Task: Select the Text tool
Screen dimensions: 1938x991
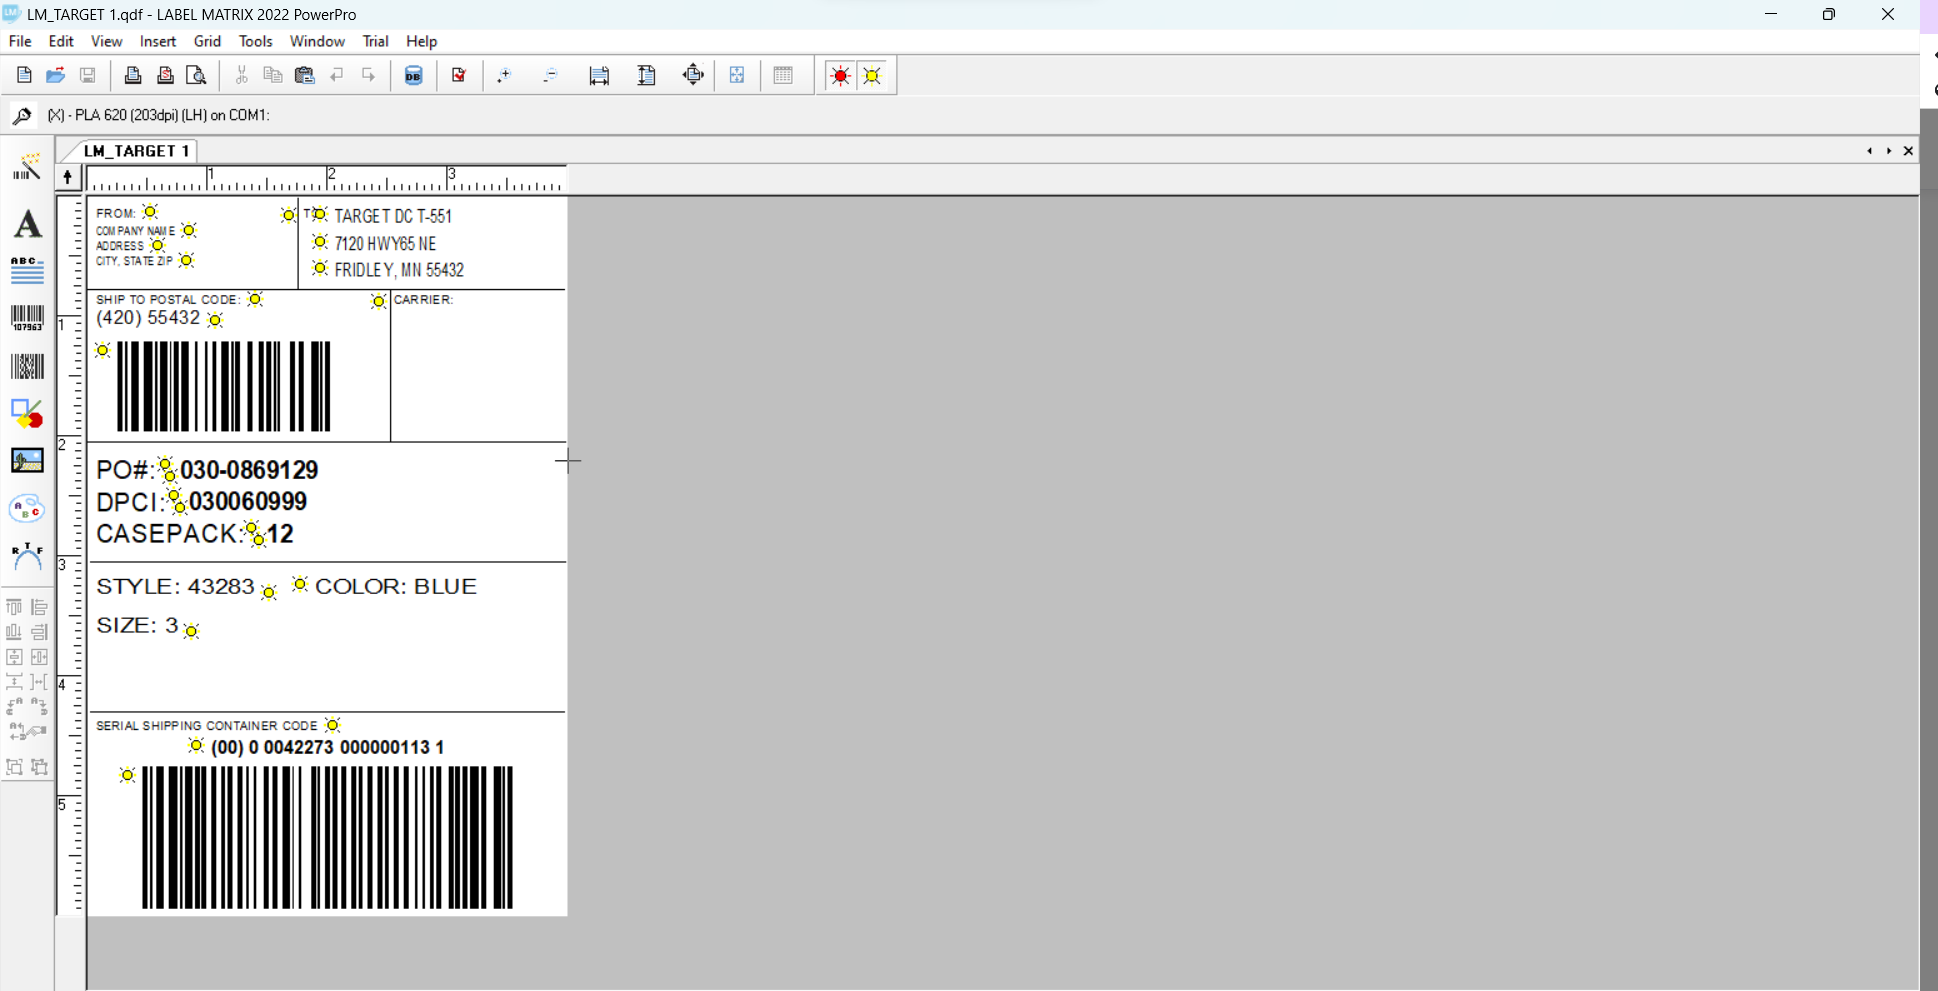Action: click(27, 224)
